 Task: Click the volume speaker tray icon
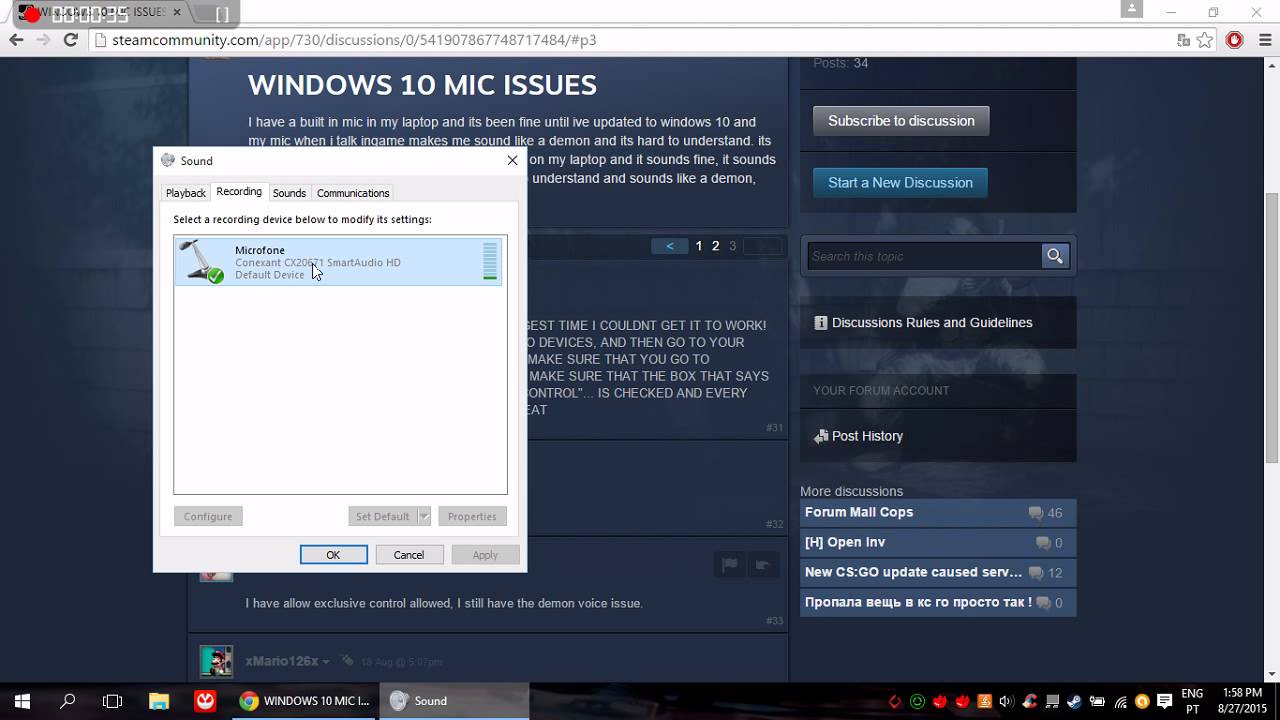coord(1006,701)
